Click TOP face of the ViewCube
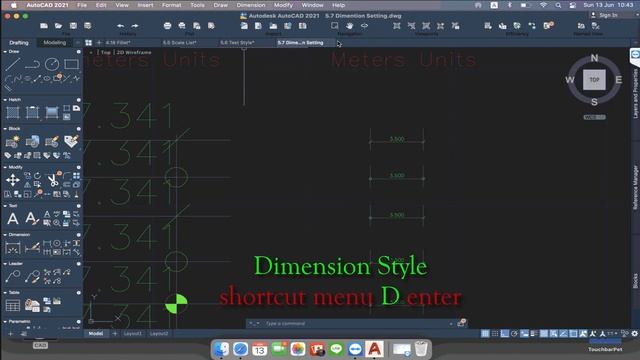The width and height of the screenshot is (640, 360). (x=594, y=80)
